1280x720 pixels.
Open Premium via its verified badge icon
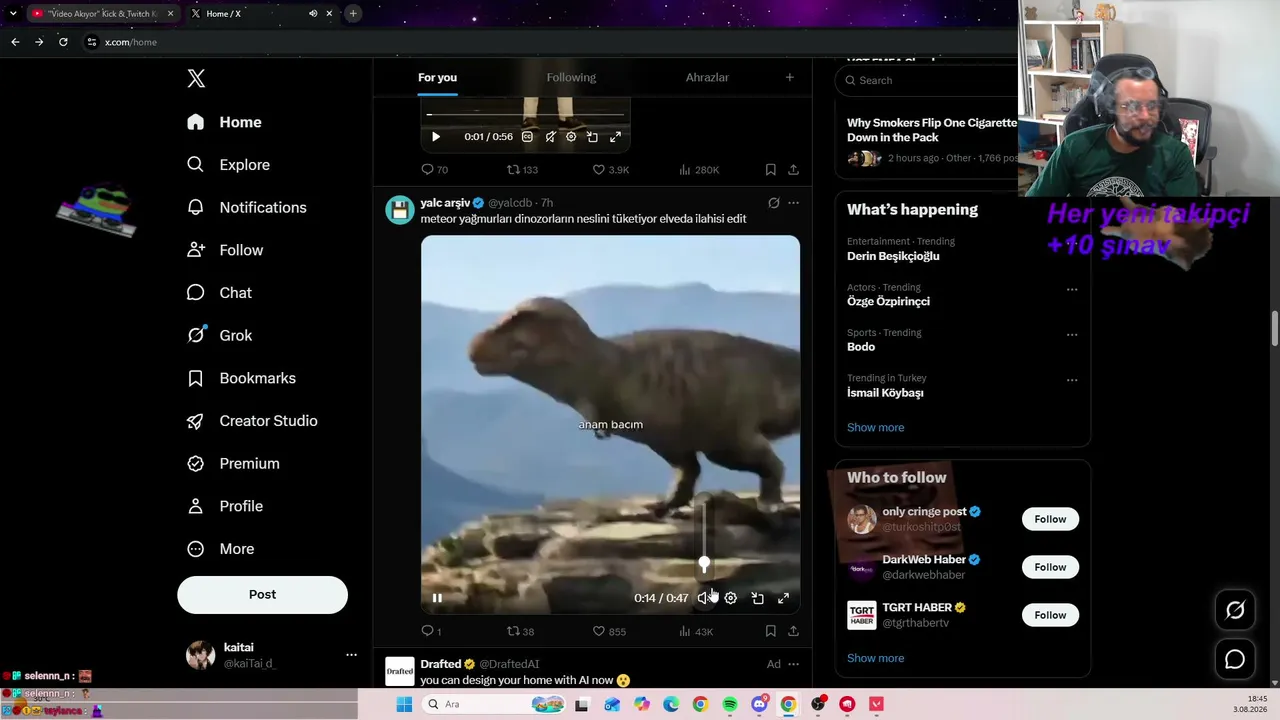(x=196, y=464)
